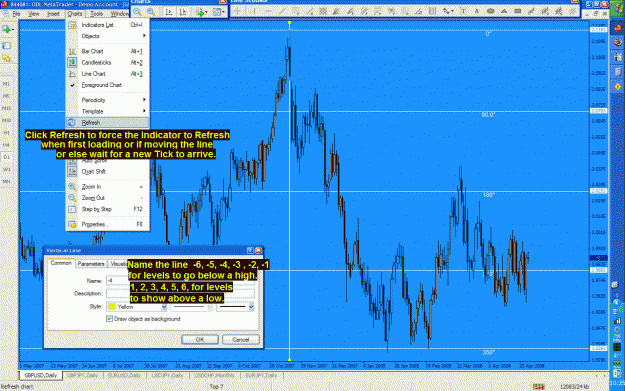Viewport: 625px width, 391px height.
Task: Select the rectangle drawing tool
Action: (x=518, y=11)
